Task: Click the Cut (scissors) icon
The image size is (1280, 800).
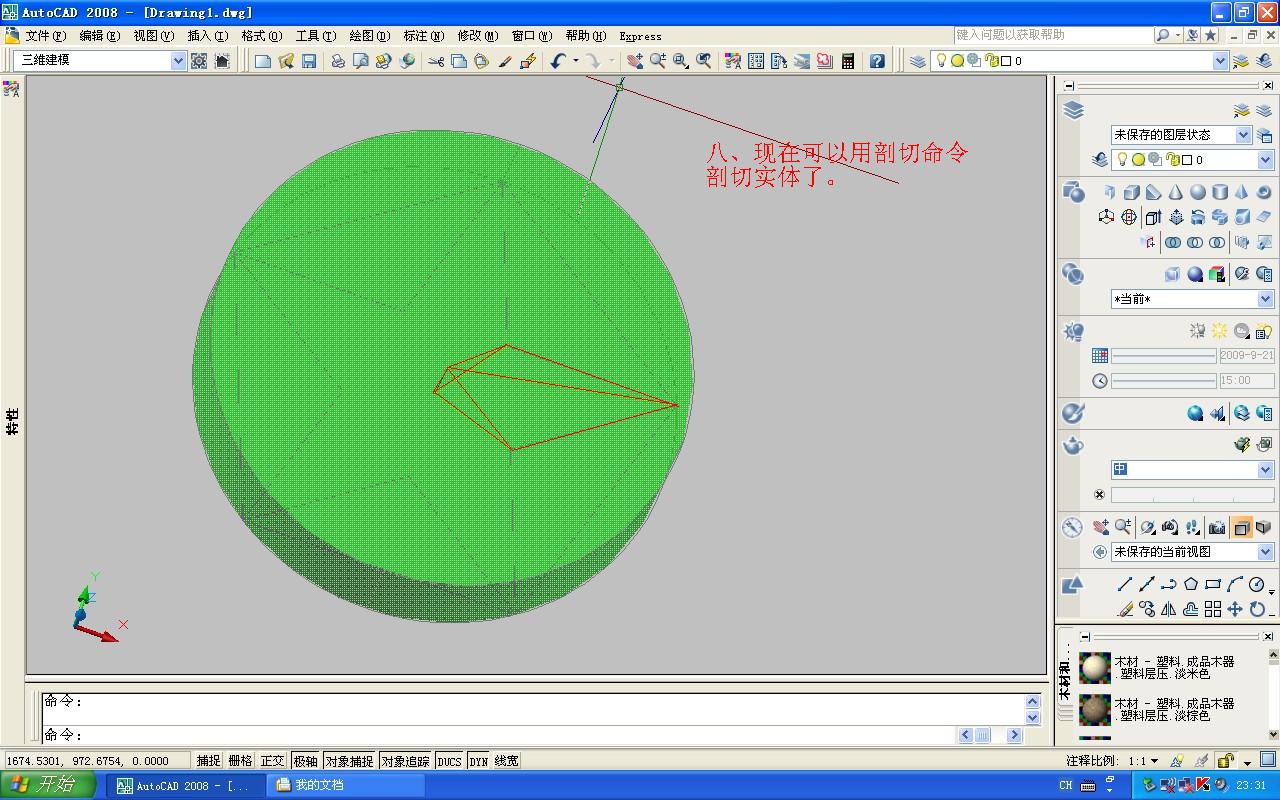Action: (x=436, y=61)
